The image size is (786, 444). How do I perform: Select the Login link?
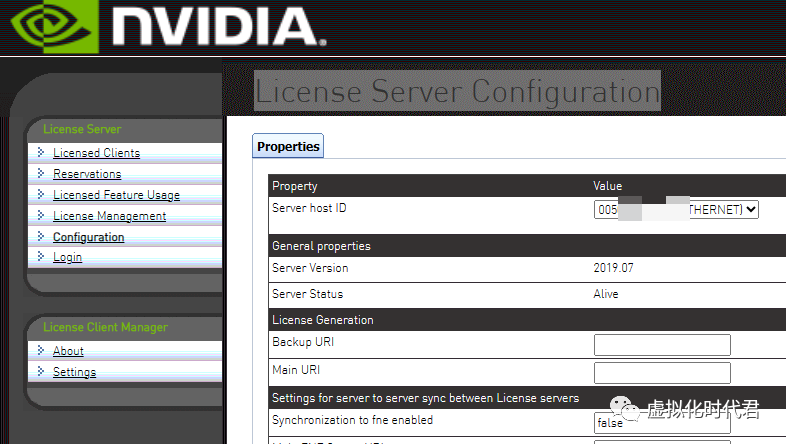67,257
